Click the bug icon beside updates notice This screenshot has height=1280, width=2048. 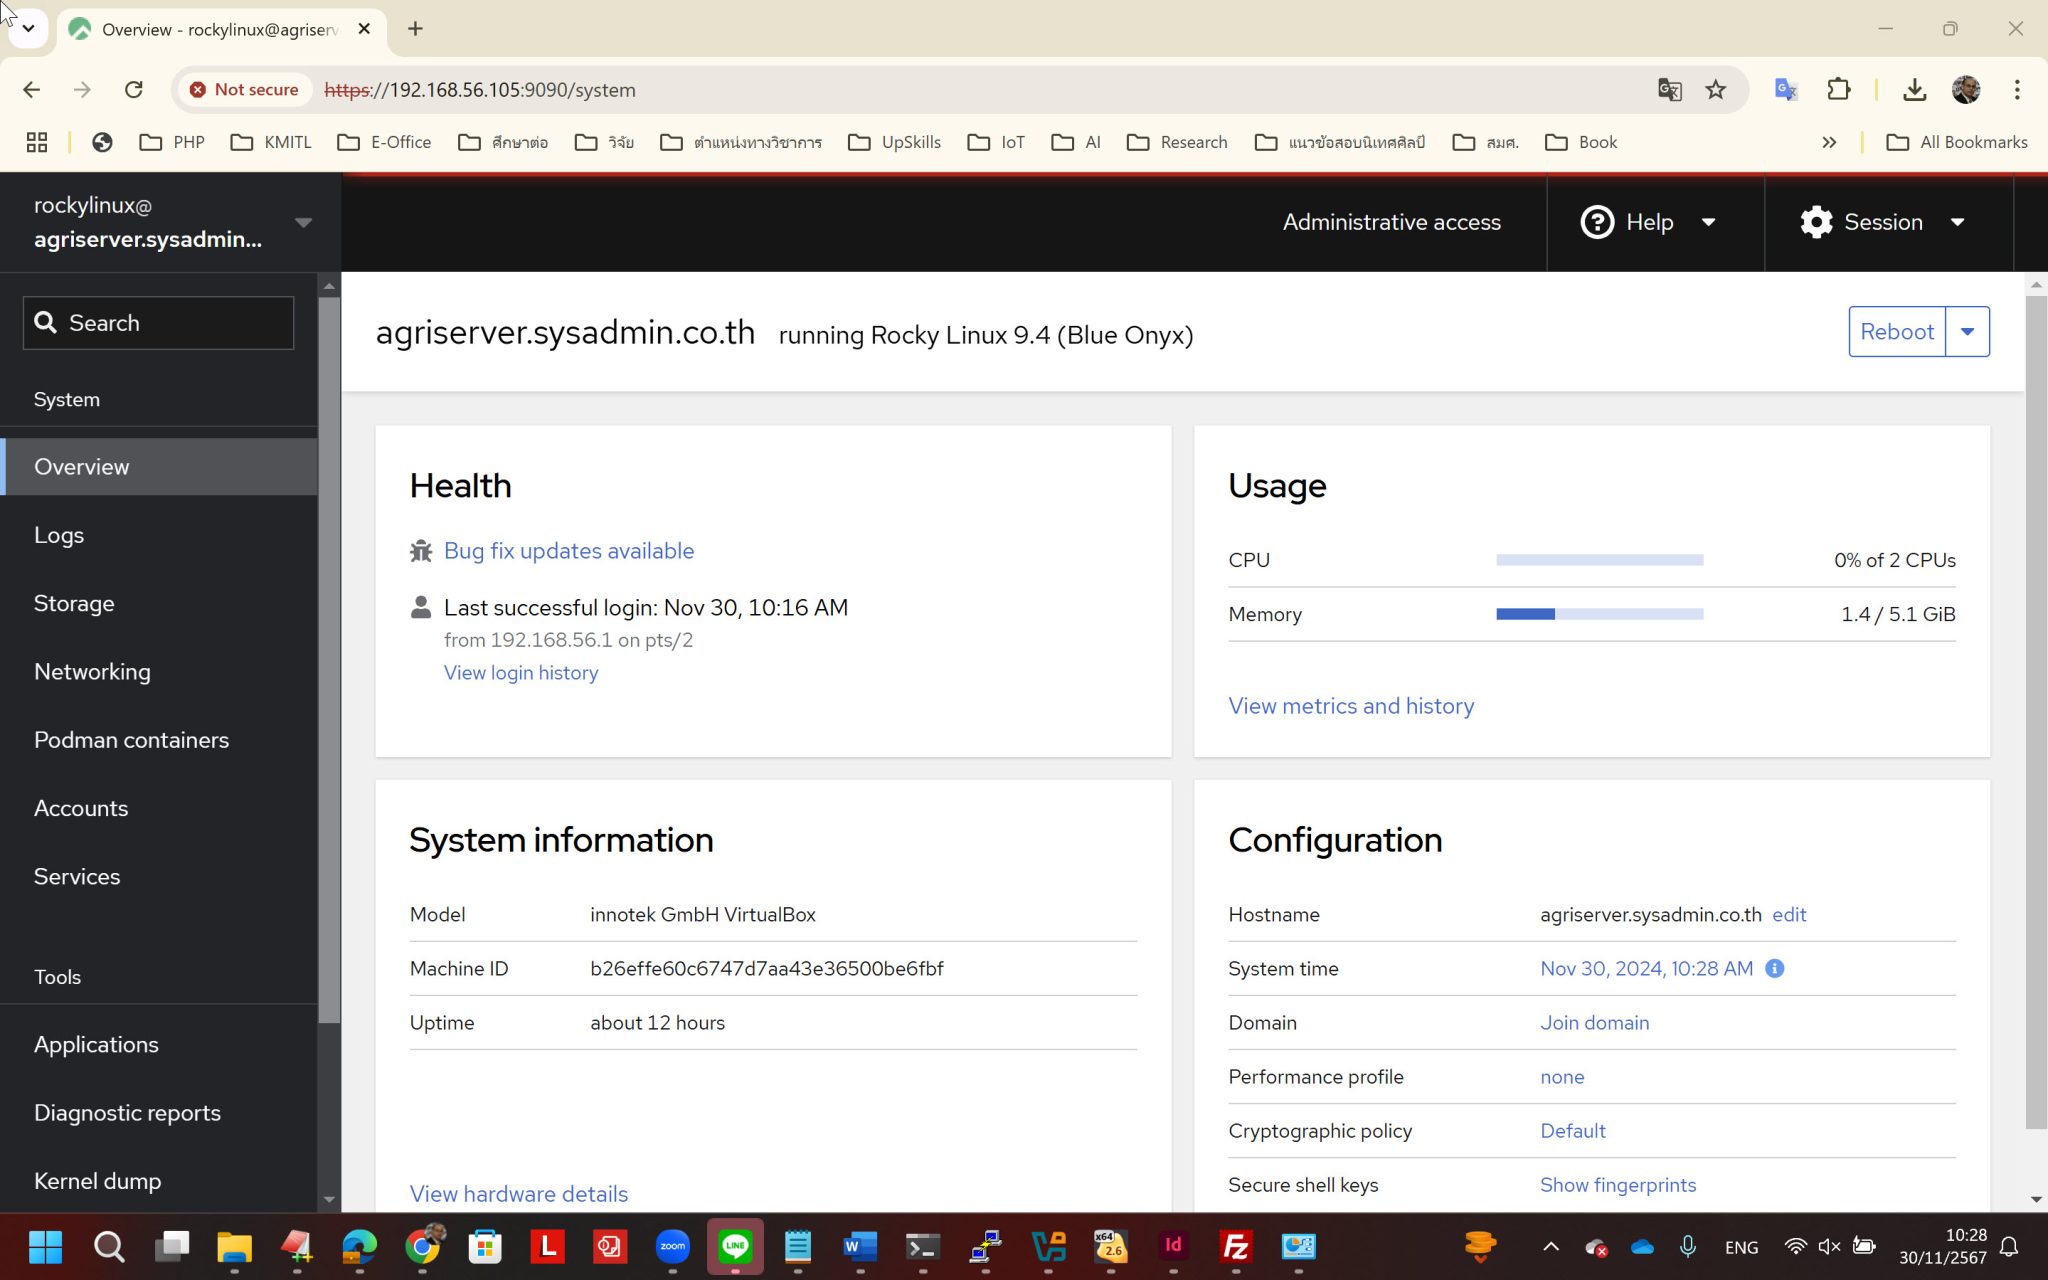pos(421,551)
